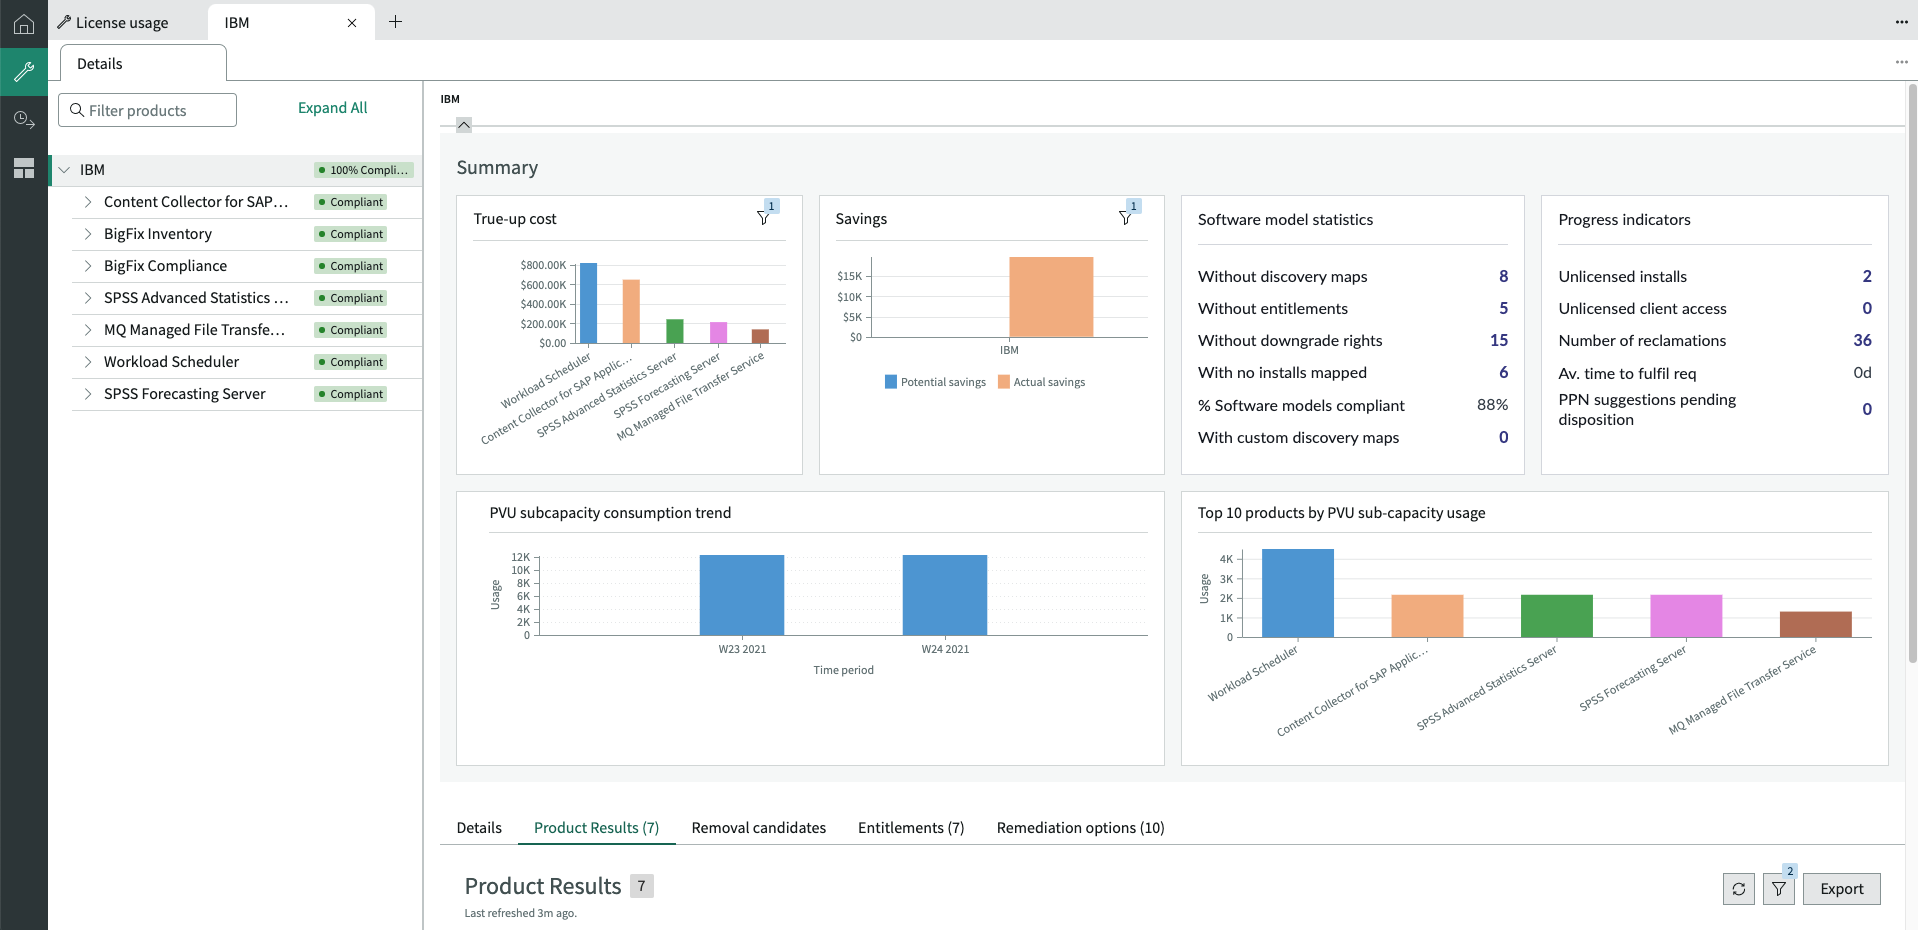Viewport: 1918px width, 930px height.
Task: Add a new tab with plus icon
Action: [x=396, y=22]
